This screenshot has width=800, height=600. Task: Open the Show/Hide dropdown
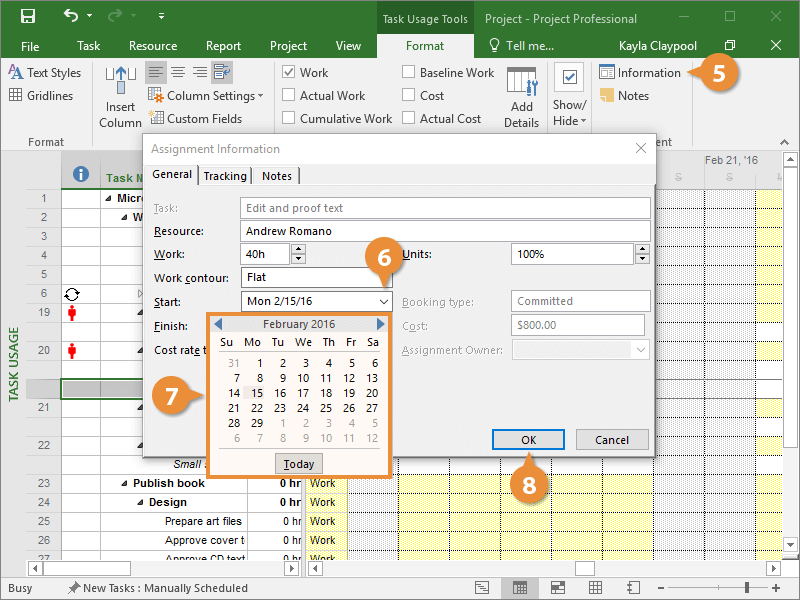[569, 113]
